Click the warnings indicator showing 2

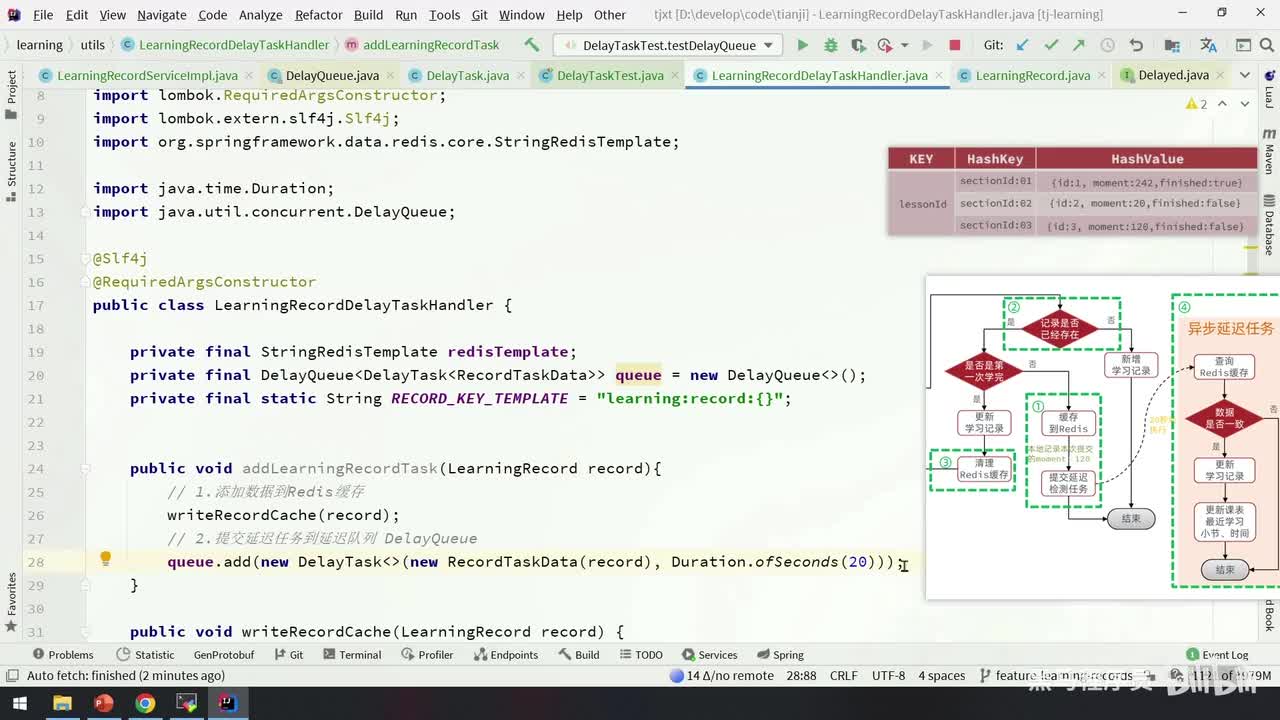[1196, 104]
